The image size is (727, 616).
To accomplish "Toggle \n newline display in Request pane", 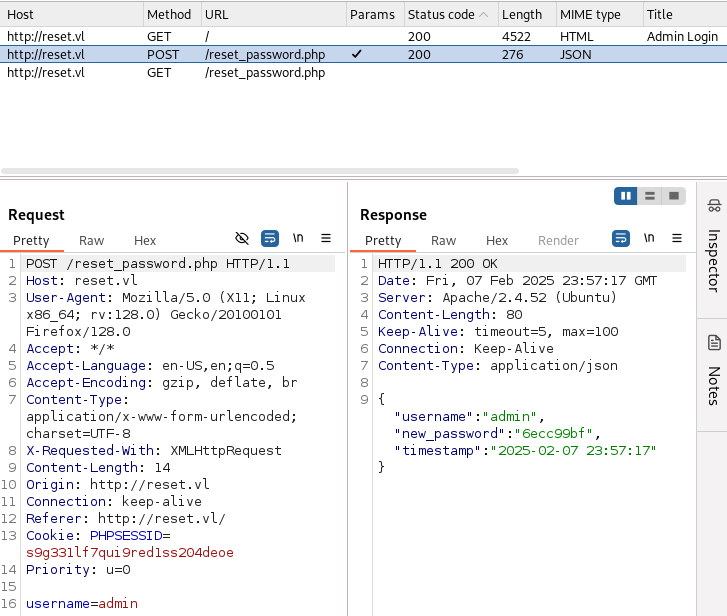I will [298, 238].
